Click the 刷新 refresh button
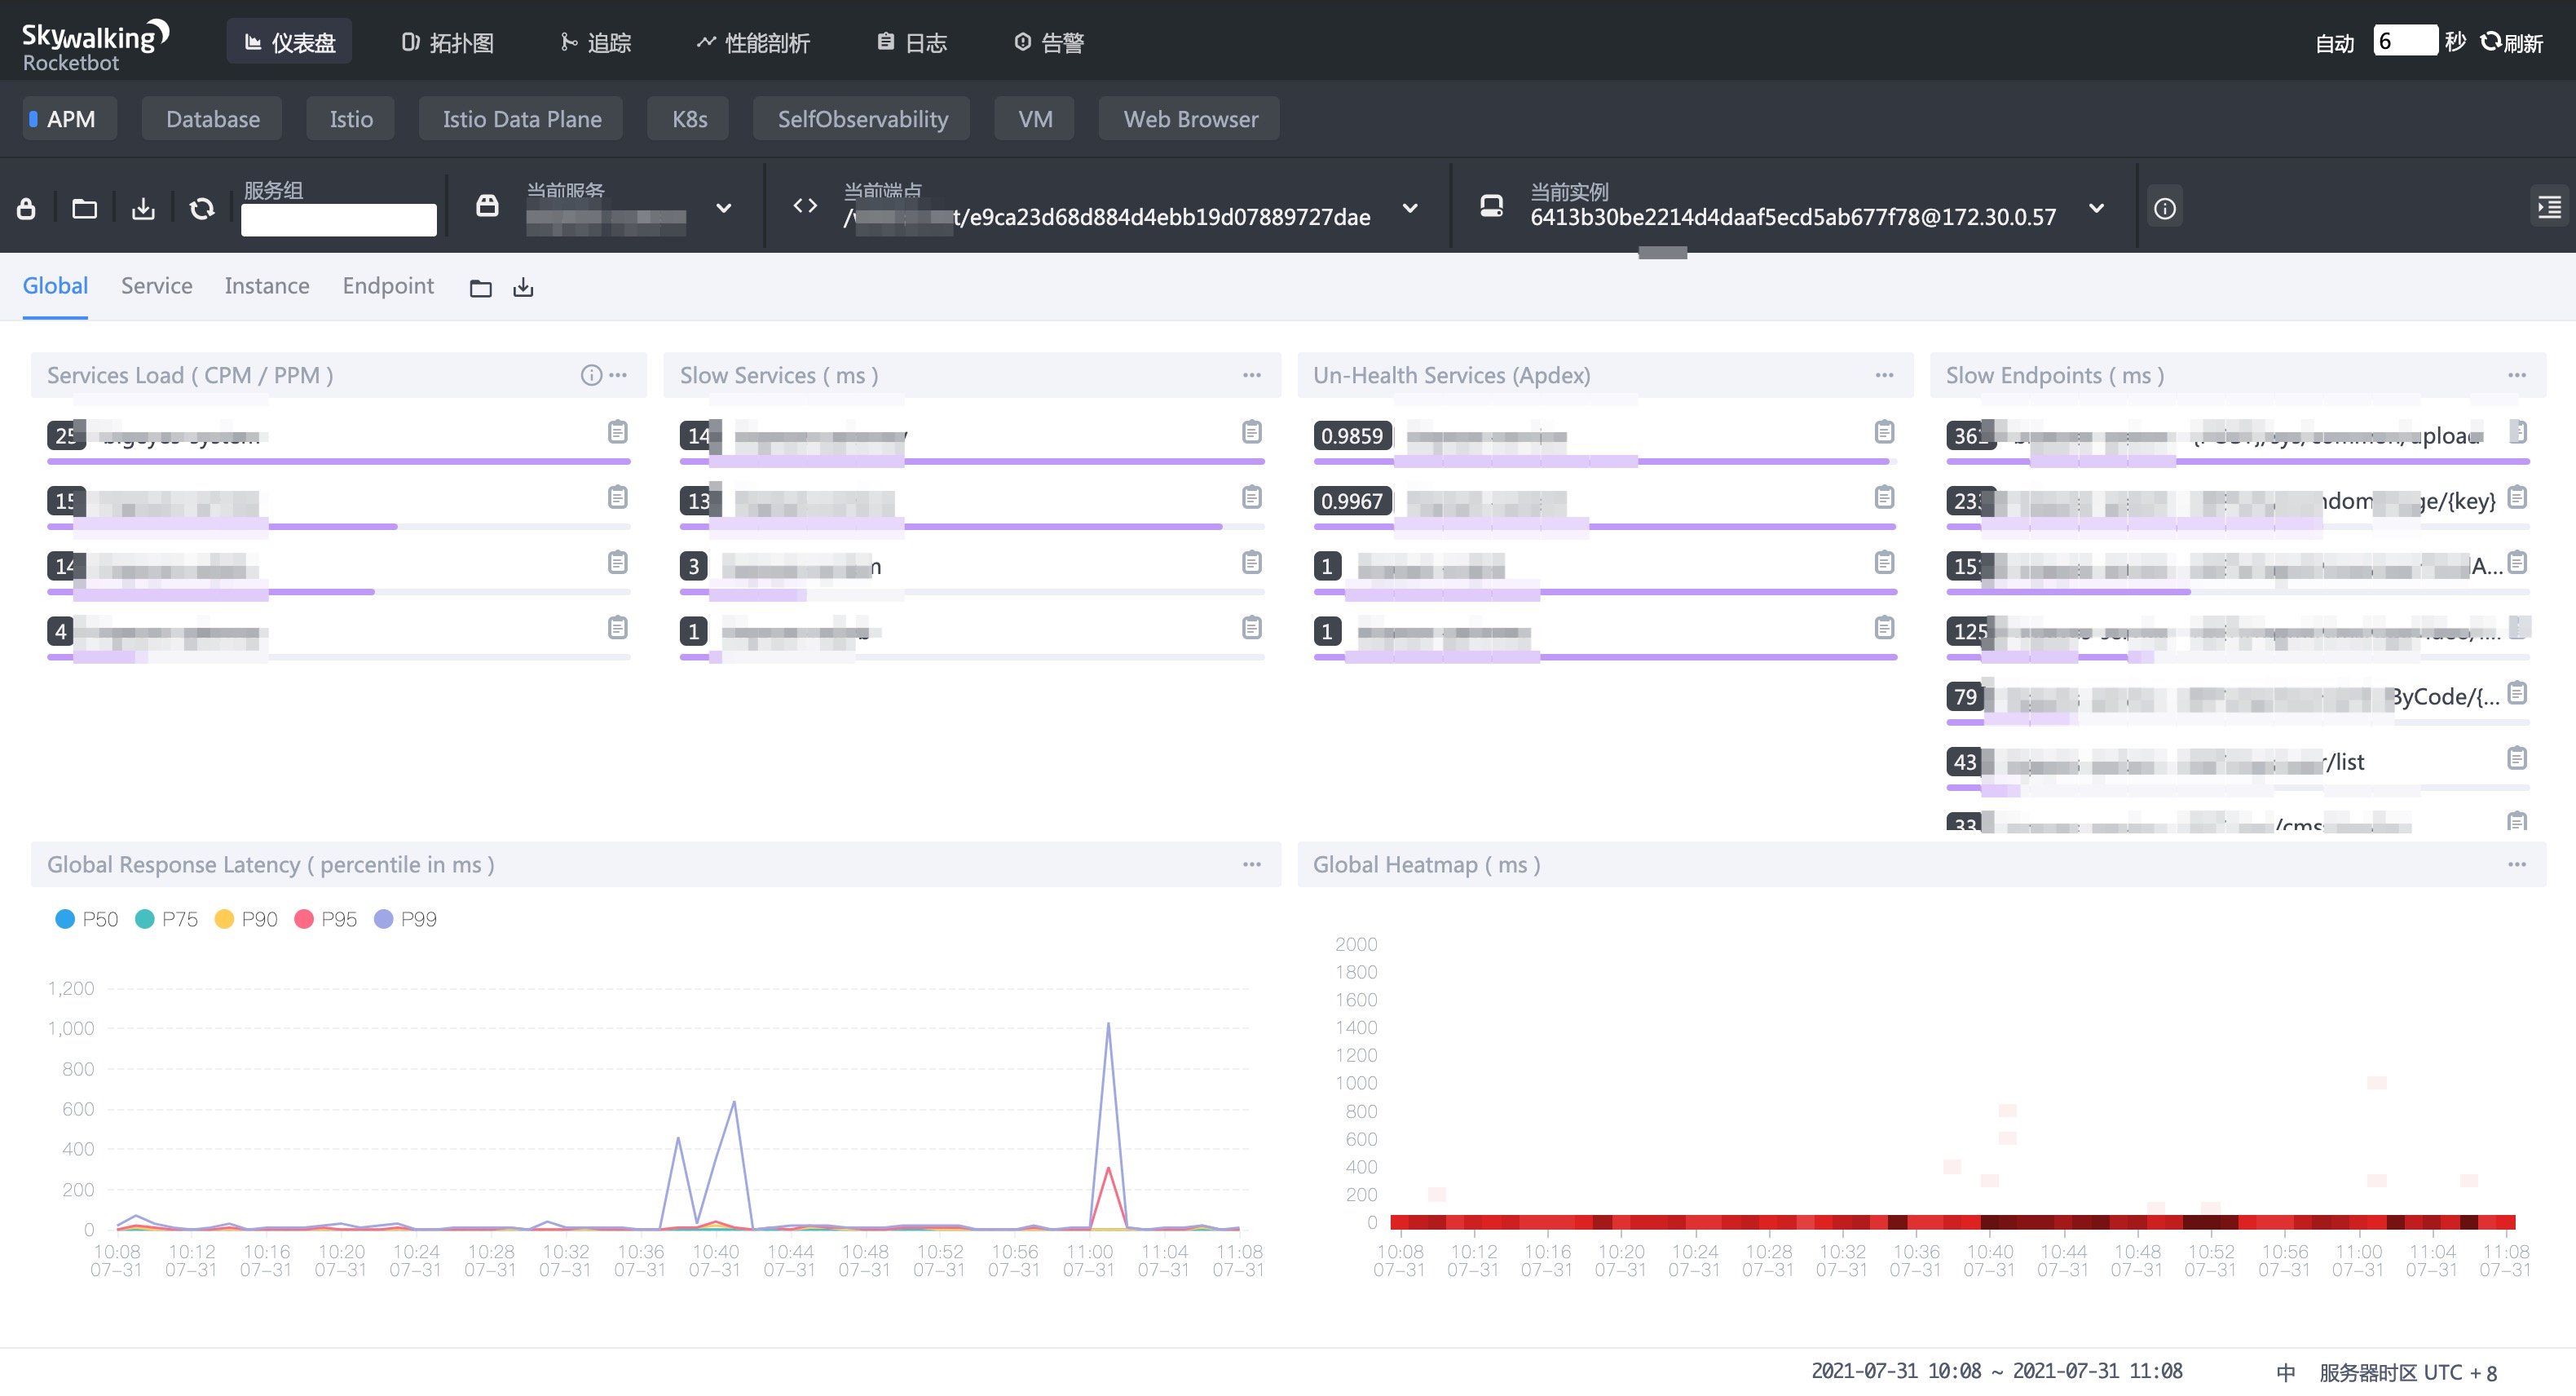This screenshot has height=1396, width=2576. click(2512, 42)
